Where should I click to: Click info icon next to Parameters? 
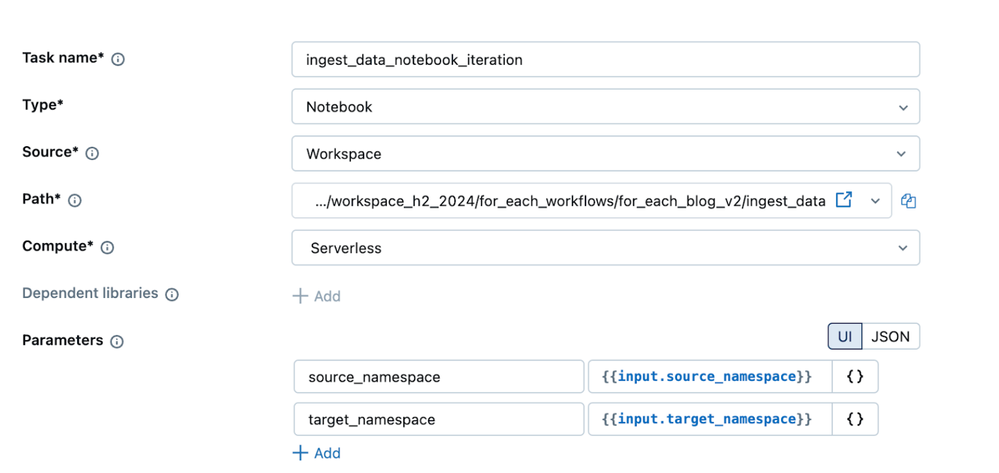click(117, 342)
